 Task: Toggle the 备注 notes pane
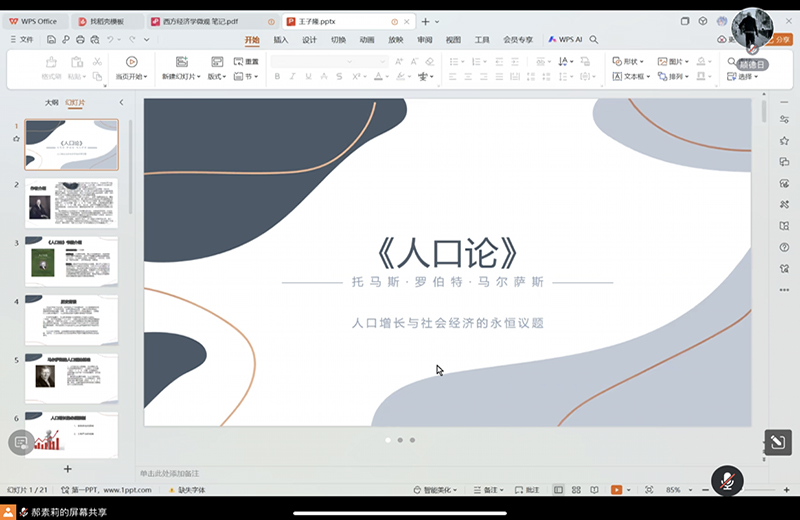[489, 490]
